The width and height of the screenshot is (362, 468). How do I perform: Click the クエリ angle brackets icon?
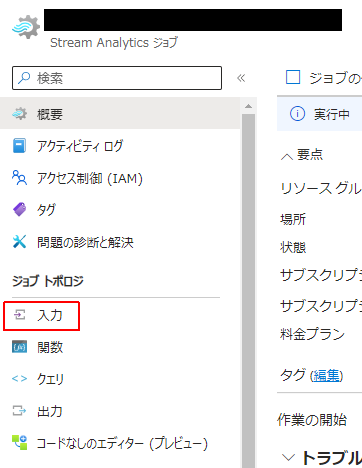(19, 379)
